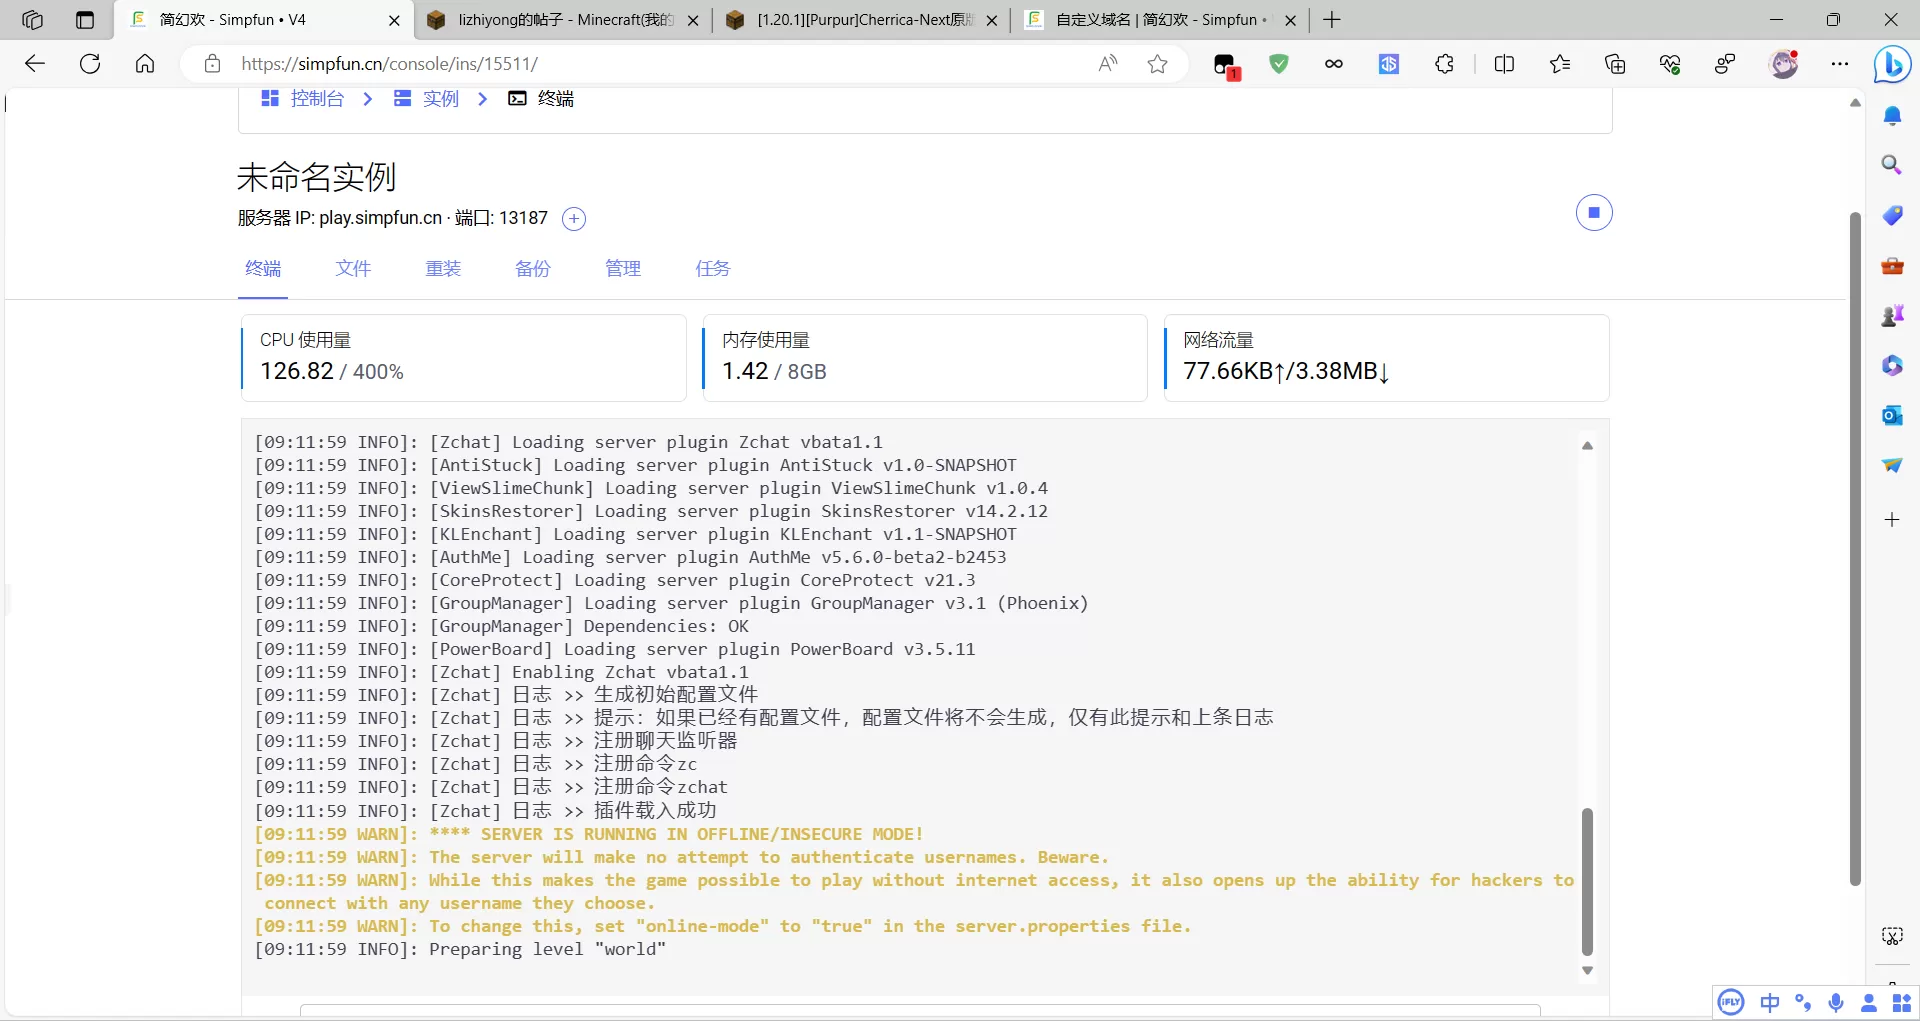This screenshot has width=1920, height=1021.
Task: Click the stop server button
Action: (1594, 213)
